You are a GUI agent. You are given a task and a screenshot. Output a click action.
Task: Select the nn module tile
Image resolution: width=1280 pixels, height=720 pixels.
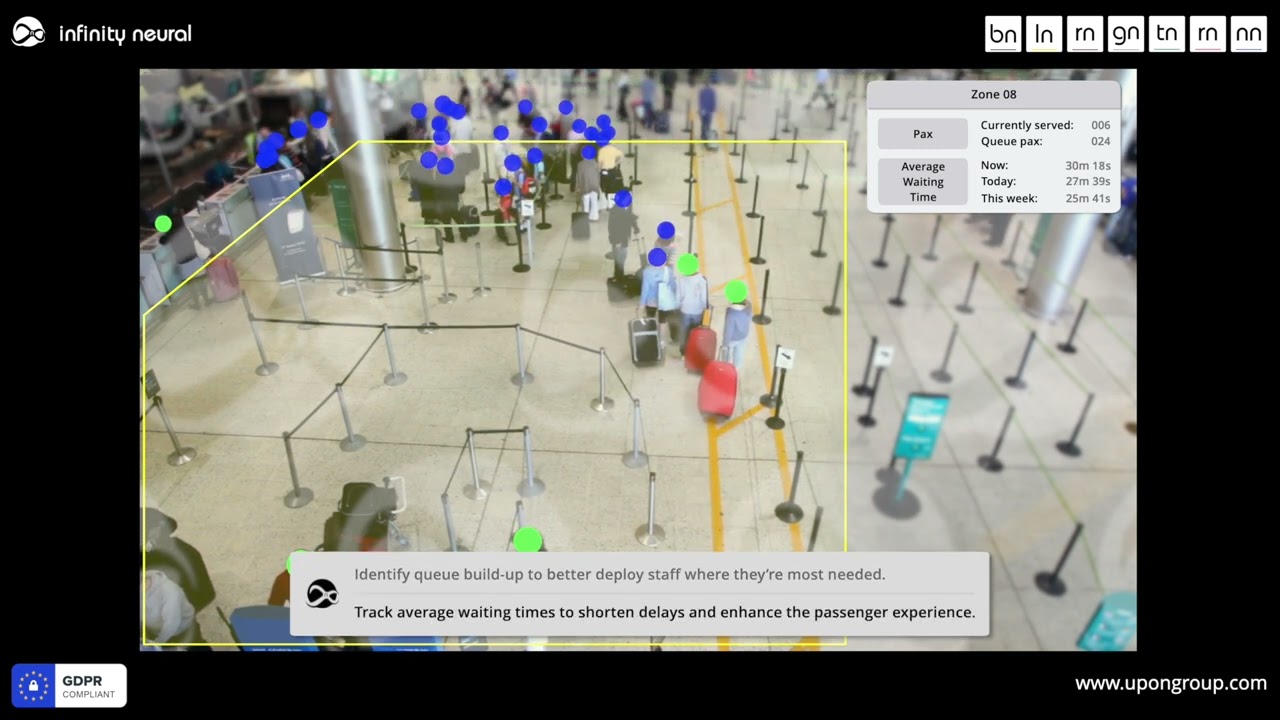click(x=1249, y=34)
